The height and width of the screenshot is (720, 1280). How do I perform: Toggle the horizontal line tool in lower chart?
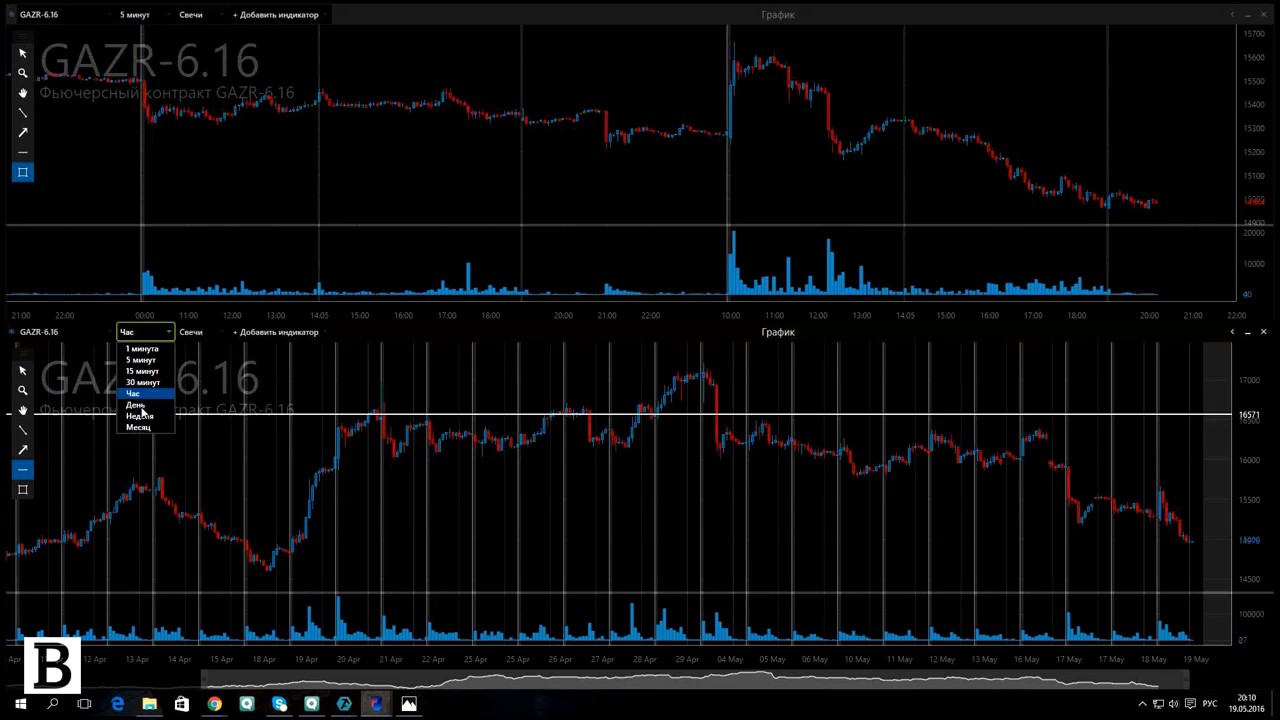(x=23, y=470)
